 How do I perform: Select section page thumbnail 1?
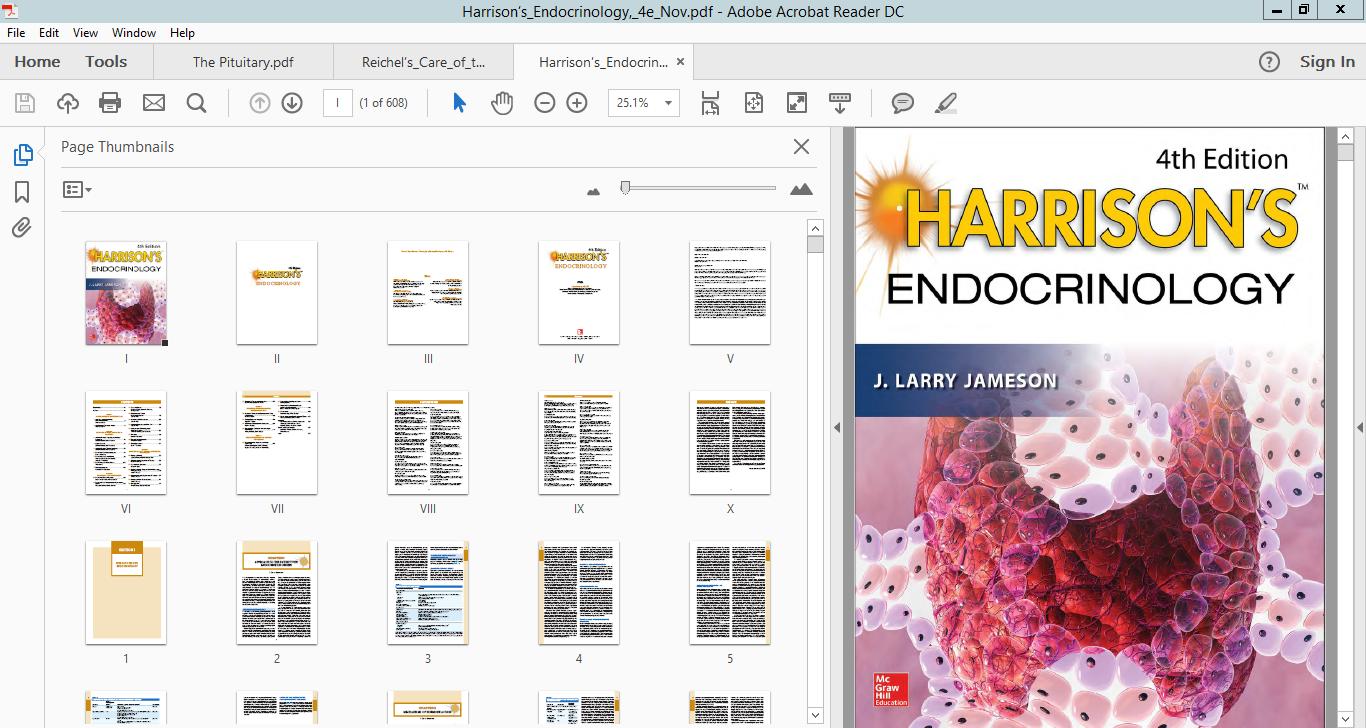[x=126, y=593]
